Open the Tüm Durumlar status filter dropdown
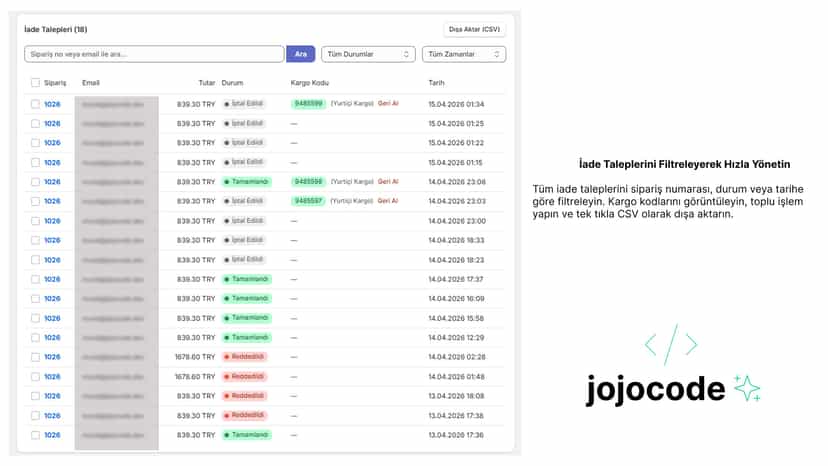828x466 pixels. coord(368,54)
